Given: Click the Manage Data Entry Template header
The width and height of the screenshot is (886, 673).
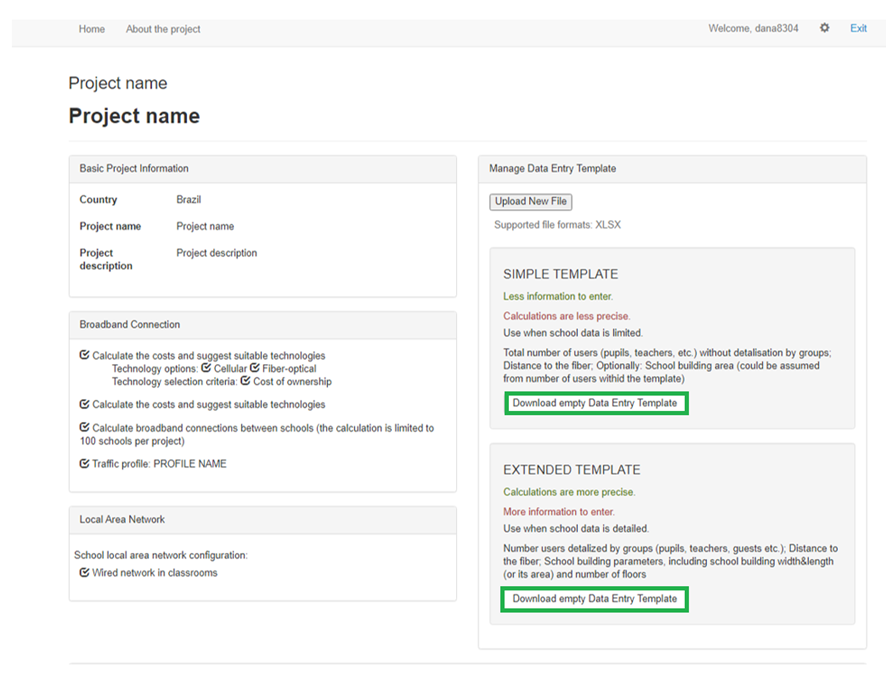Looking at the screenshot, I should pos(552,169).
